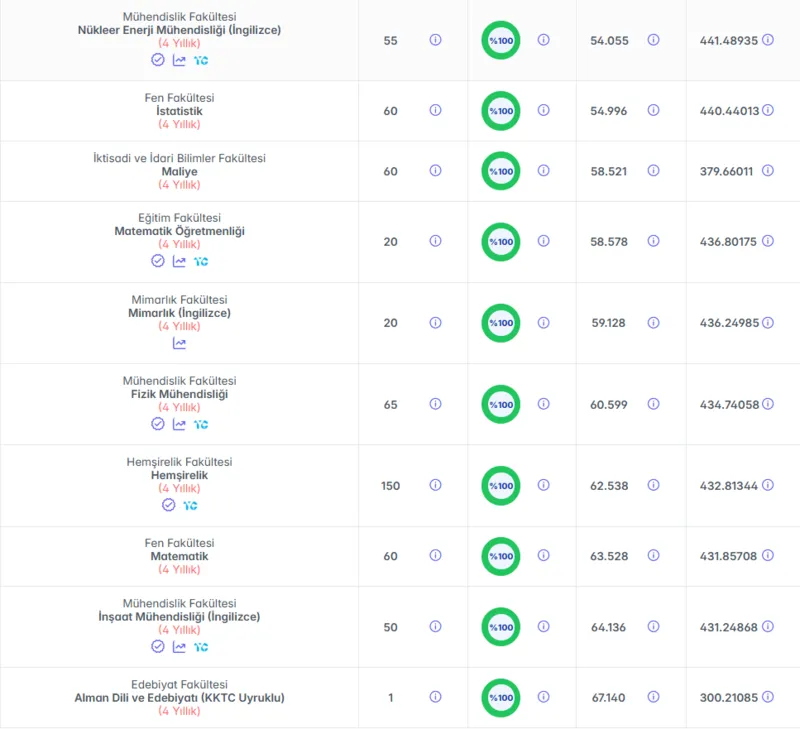
Task: Click the %100 occupancy ring for Hemşirelik
Action: tap(501, 486)
